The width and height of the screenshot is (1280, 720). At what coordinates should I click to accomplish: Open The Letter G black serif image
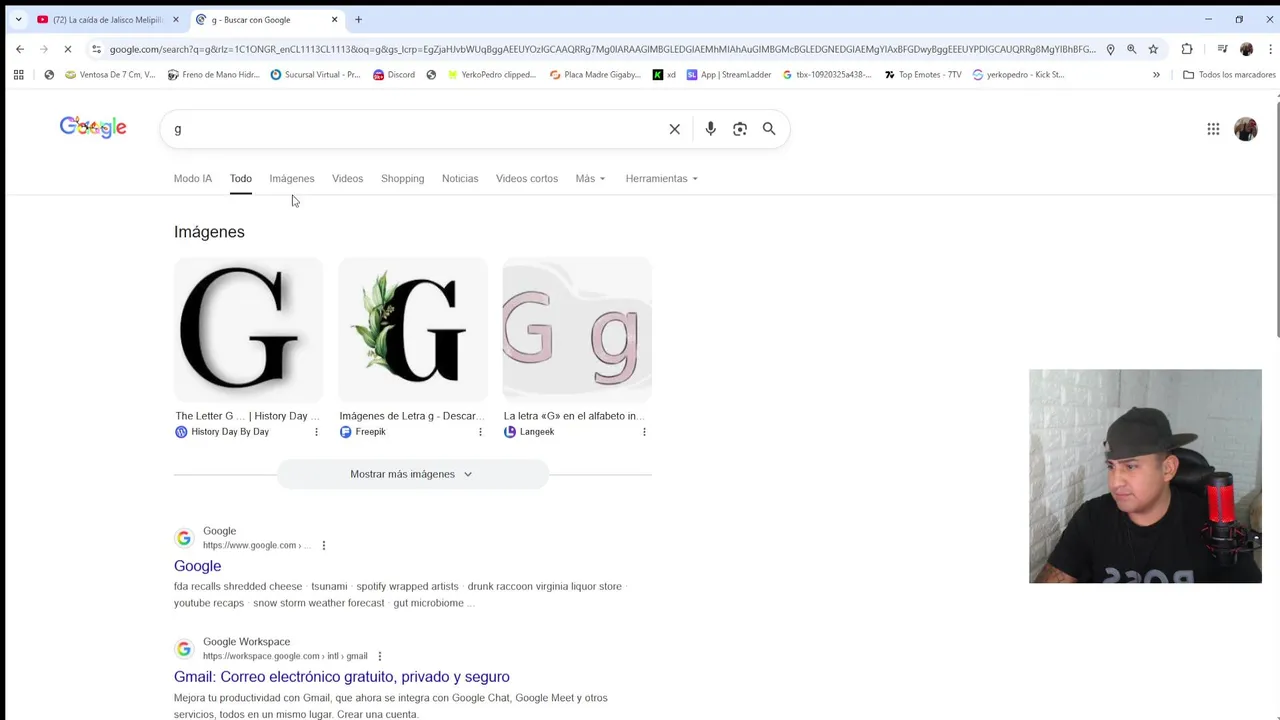(248, 329)
